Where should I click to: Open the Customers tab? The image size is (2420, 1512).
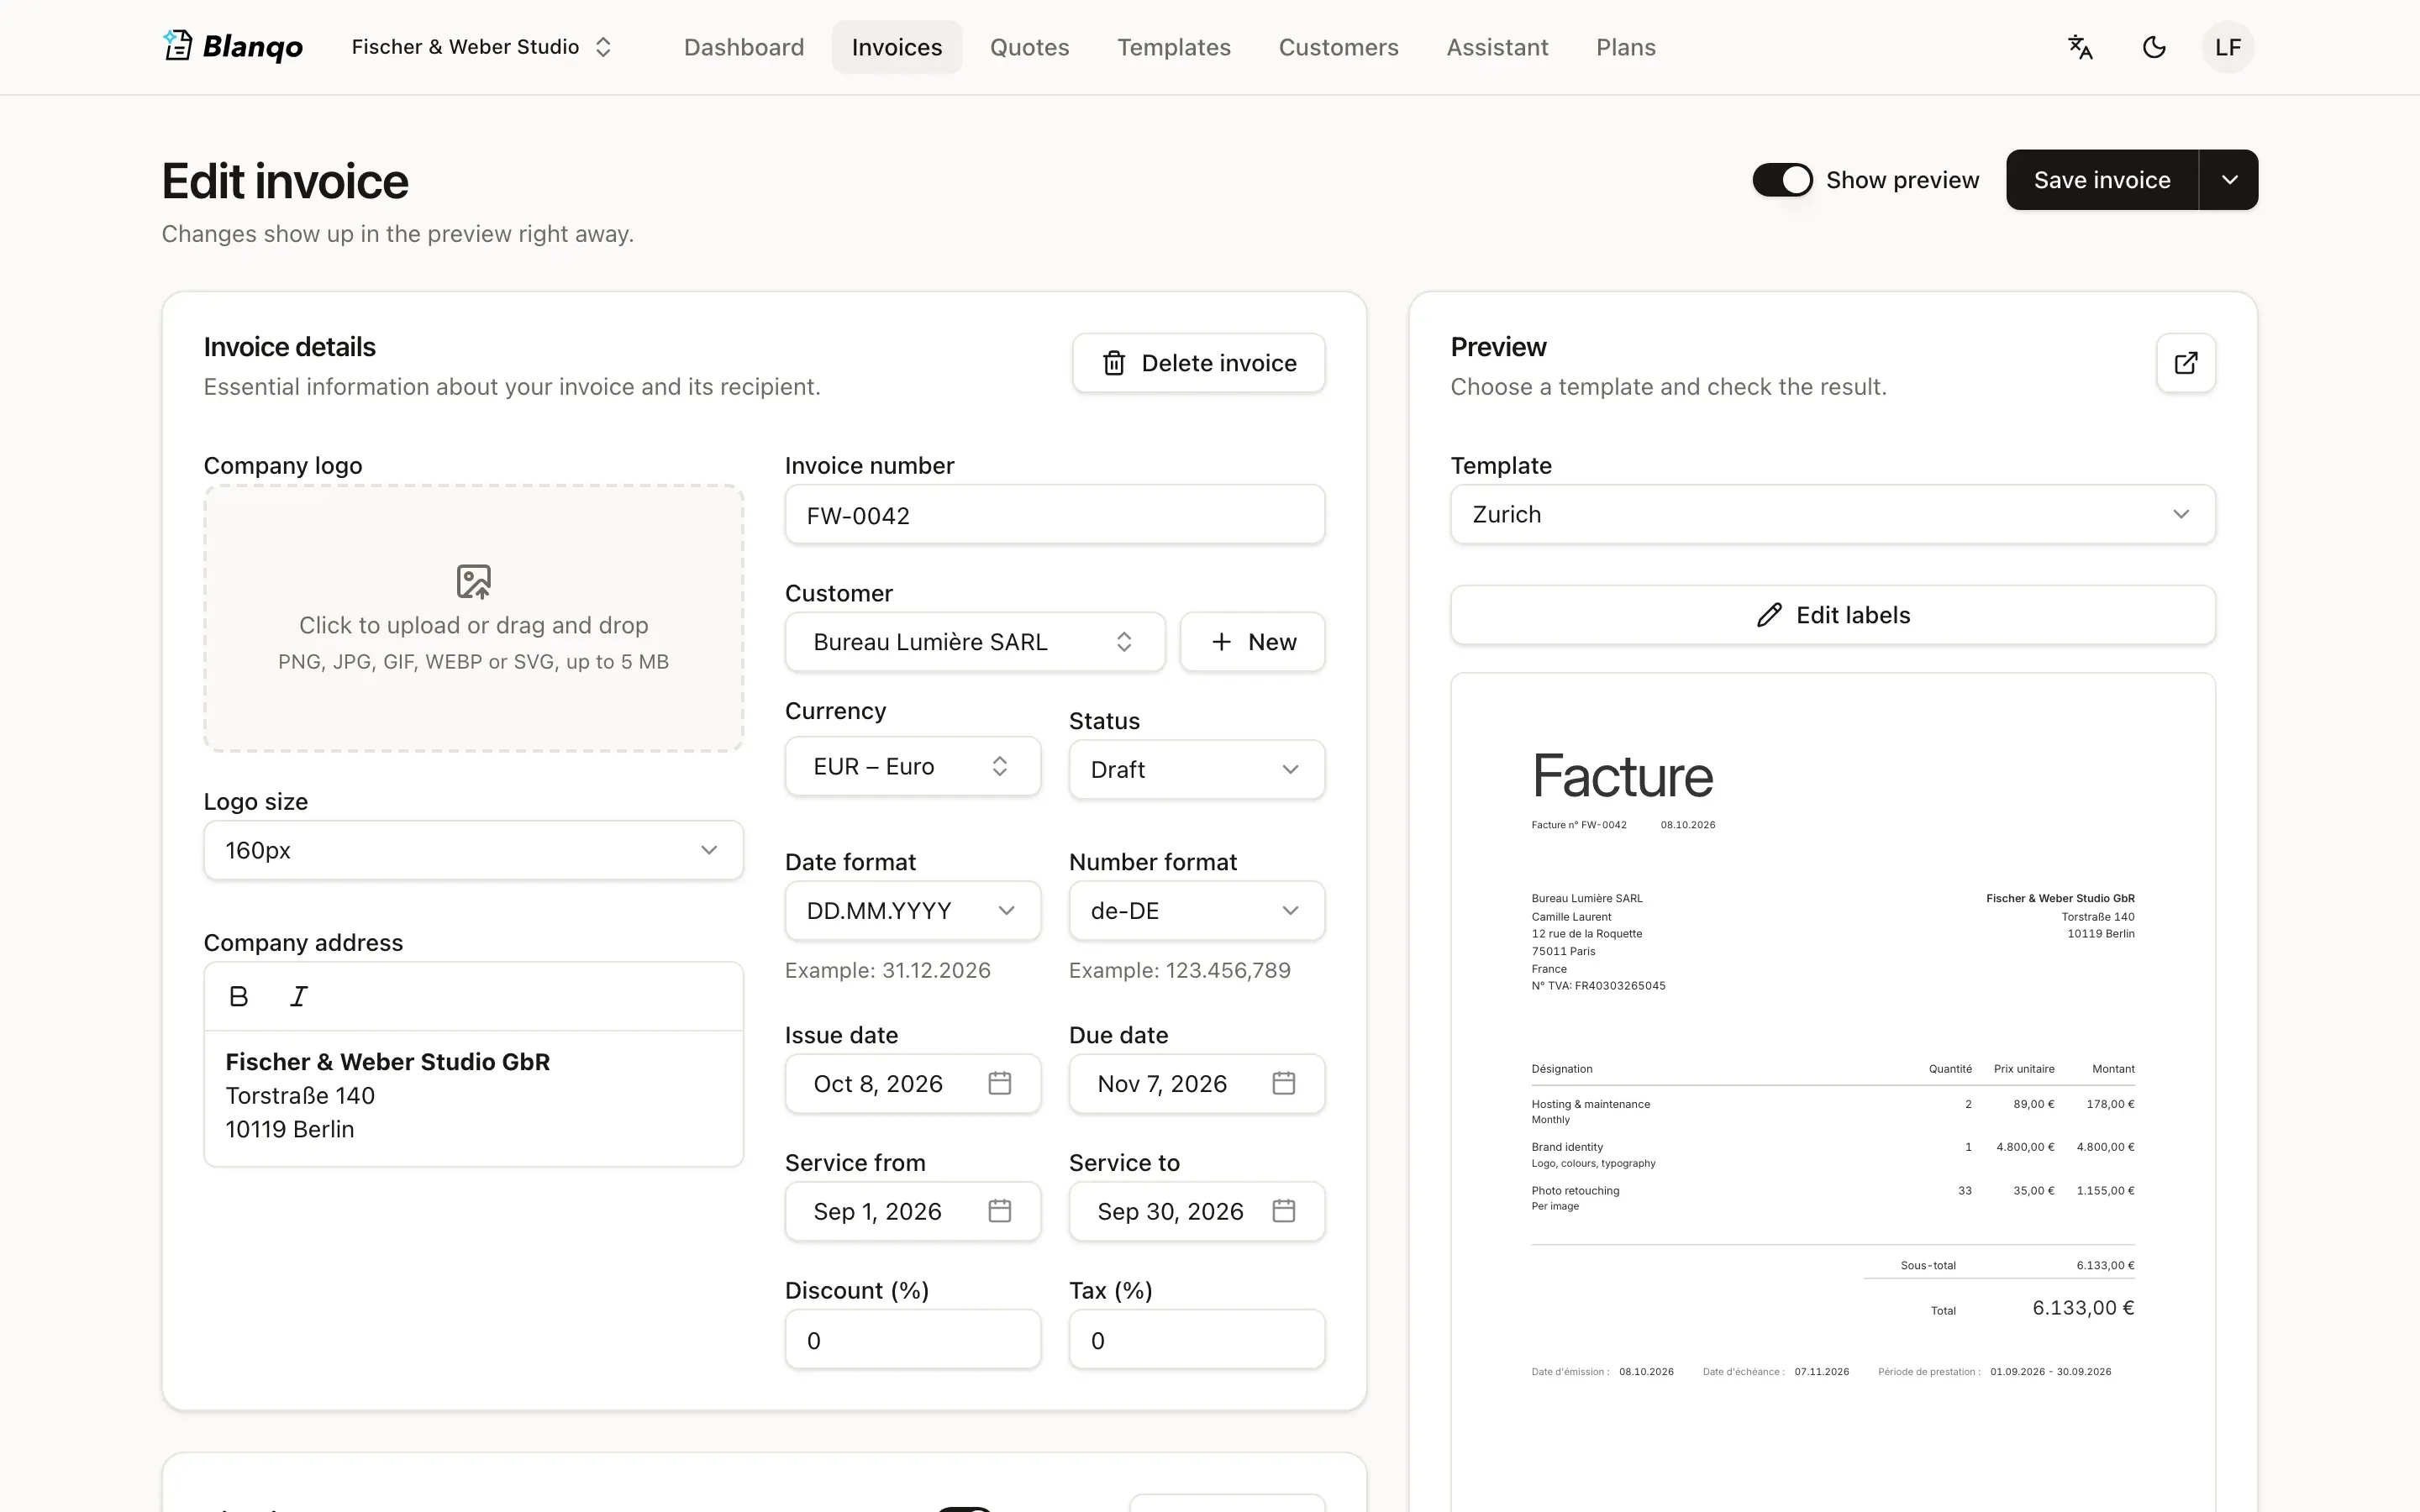[1338, 47]
